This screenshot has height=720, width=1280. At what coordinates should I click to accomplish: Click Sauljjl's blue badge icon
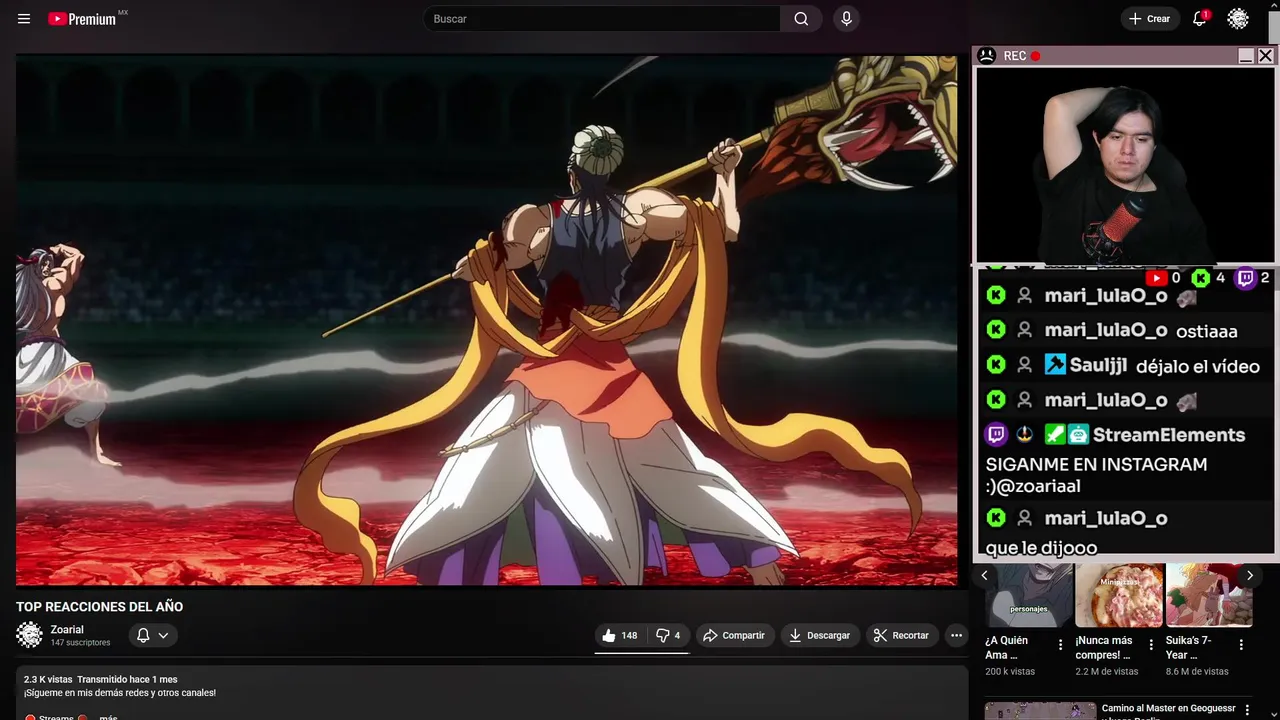pos(1055,365)
